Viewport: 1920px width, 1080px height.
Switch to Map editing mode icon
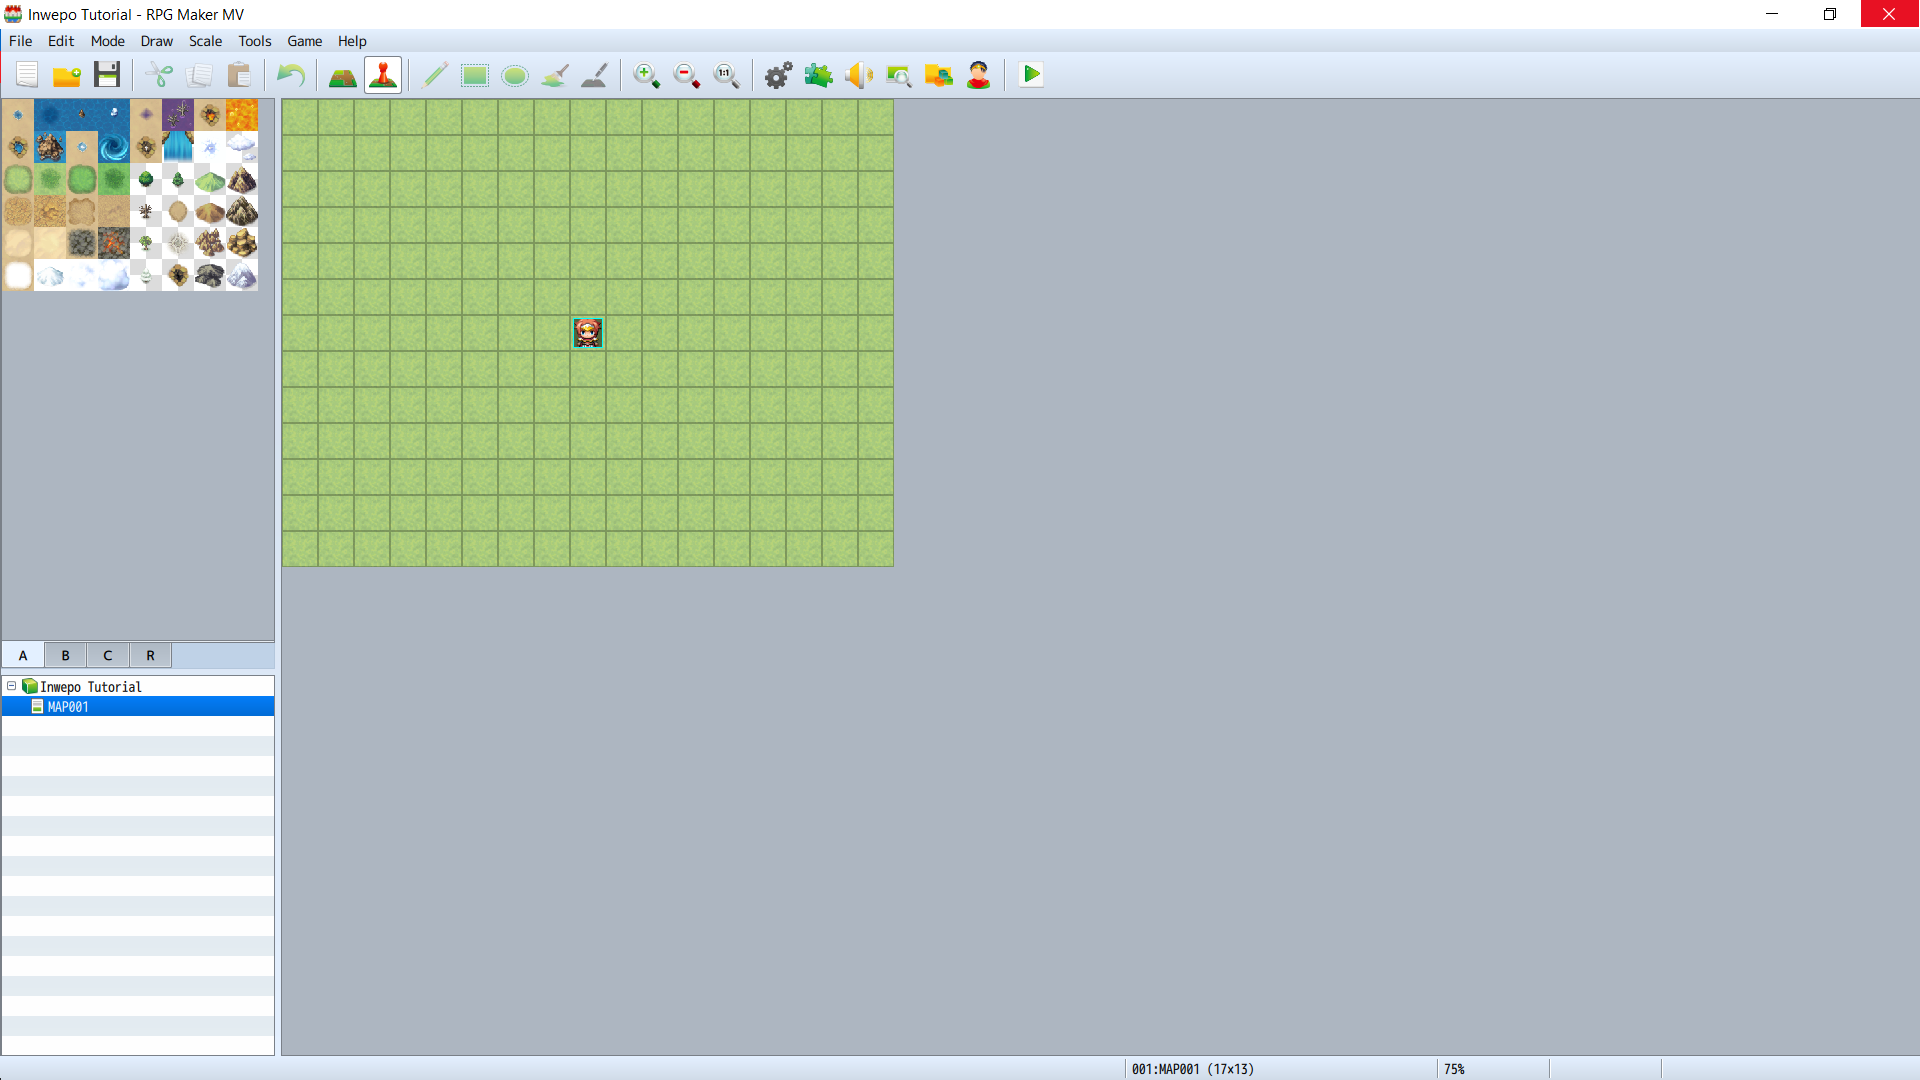click(x=342, y=76)
